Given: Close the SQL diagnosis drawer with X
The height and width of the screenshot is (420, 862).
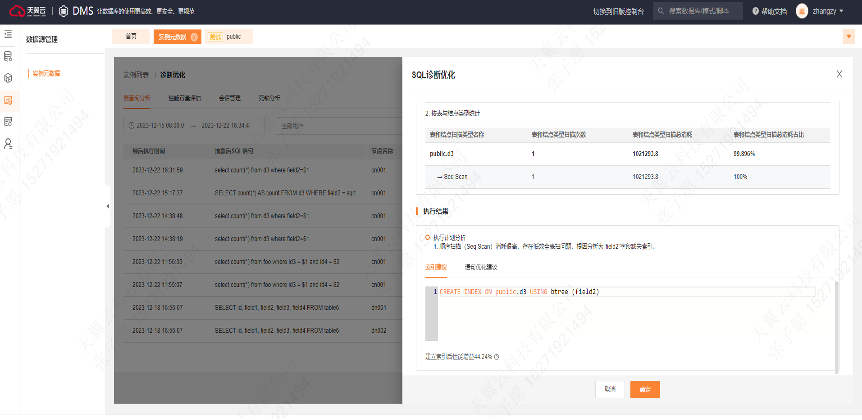Looking at the screenshot, I should tap(839, 74).
